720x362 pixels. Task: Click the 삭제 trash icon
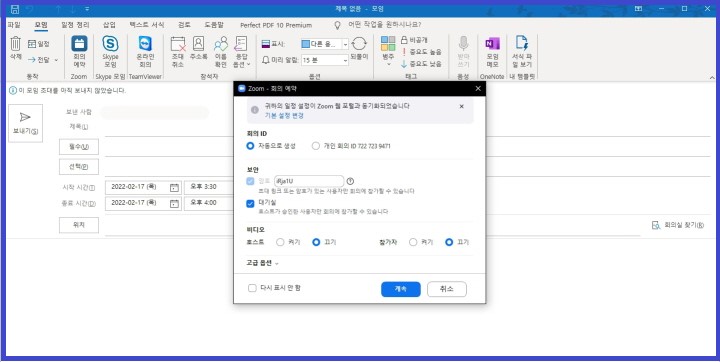[16, 48]
